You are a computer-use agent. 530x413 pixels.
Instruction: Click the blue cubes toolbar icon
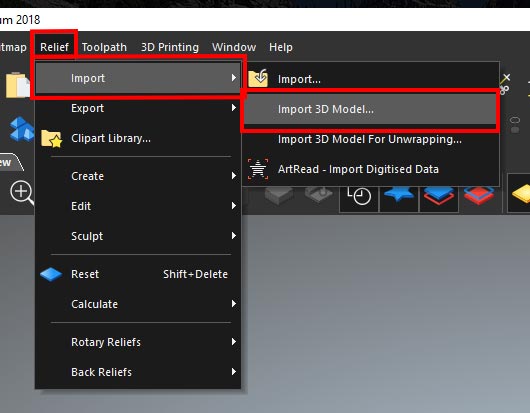(22, 129)
